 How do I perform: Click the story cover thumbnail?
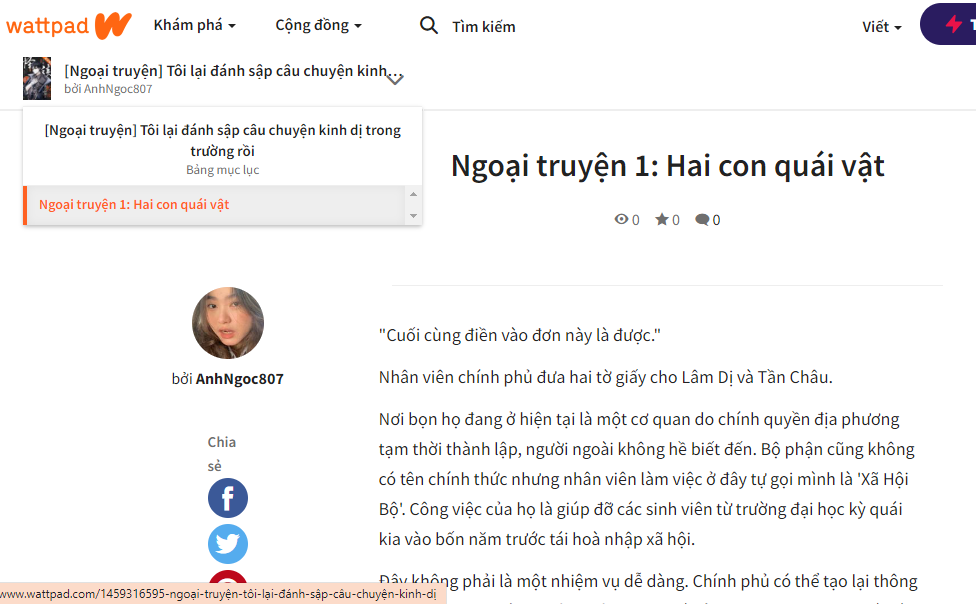pyautogui.click(x=37, y=78)
